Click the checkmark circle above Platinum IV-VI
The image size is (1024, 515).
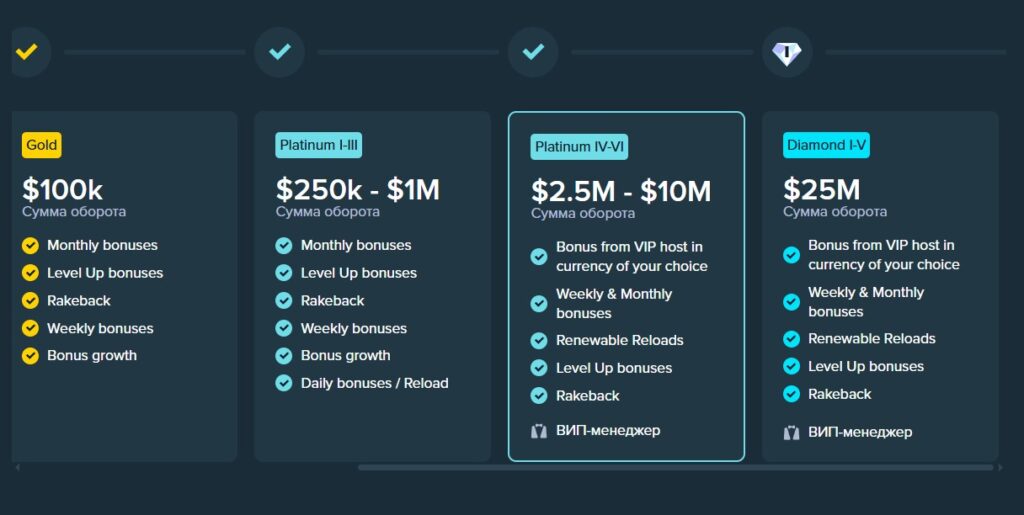(x=533, y=51)
